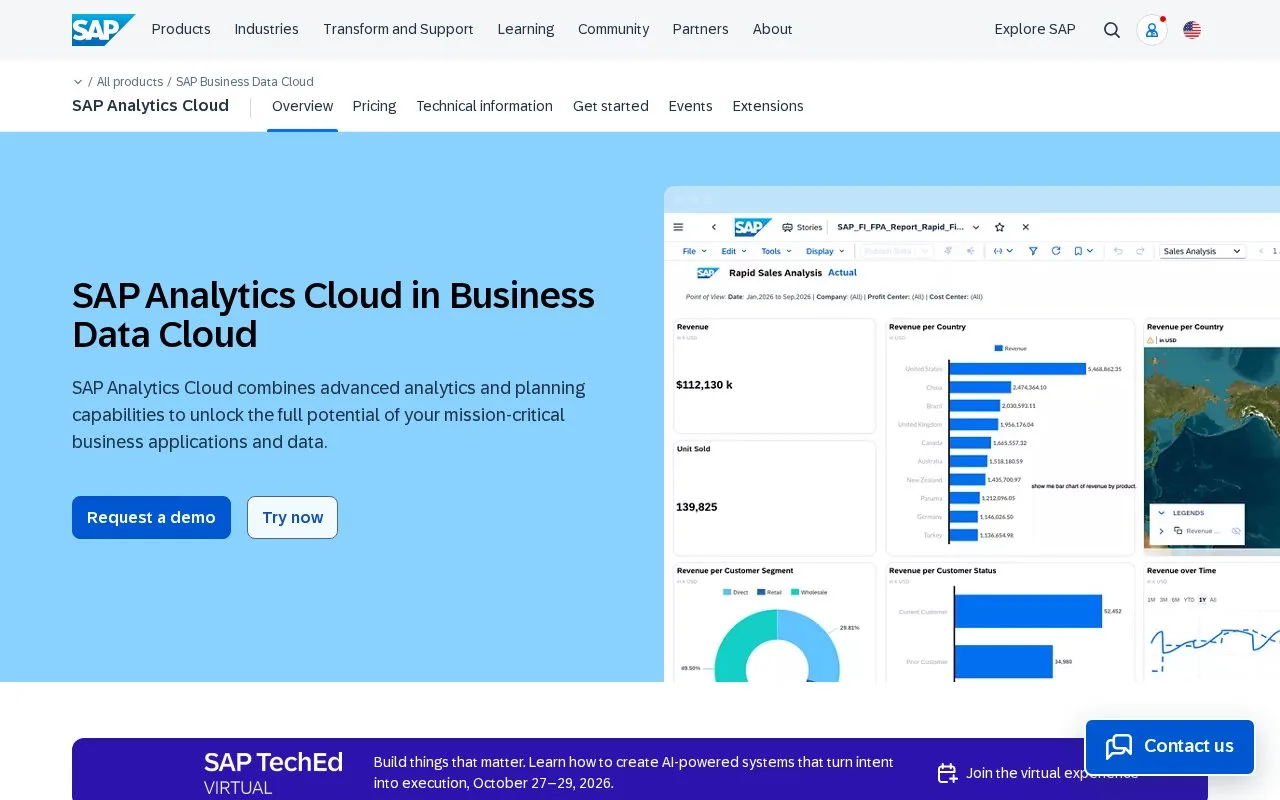Image resolution: width=1280 pixels, height=800 pixels.
Task: Click the back arrow in the dashboard preview
Action: (714, 227)
